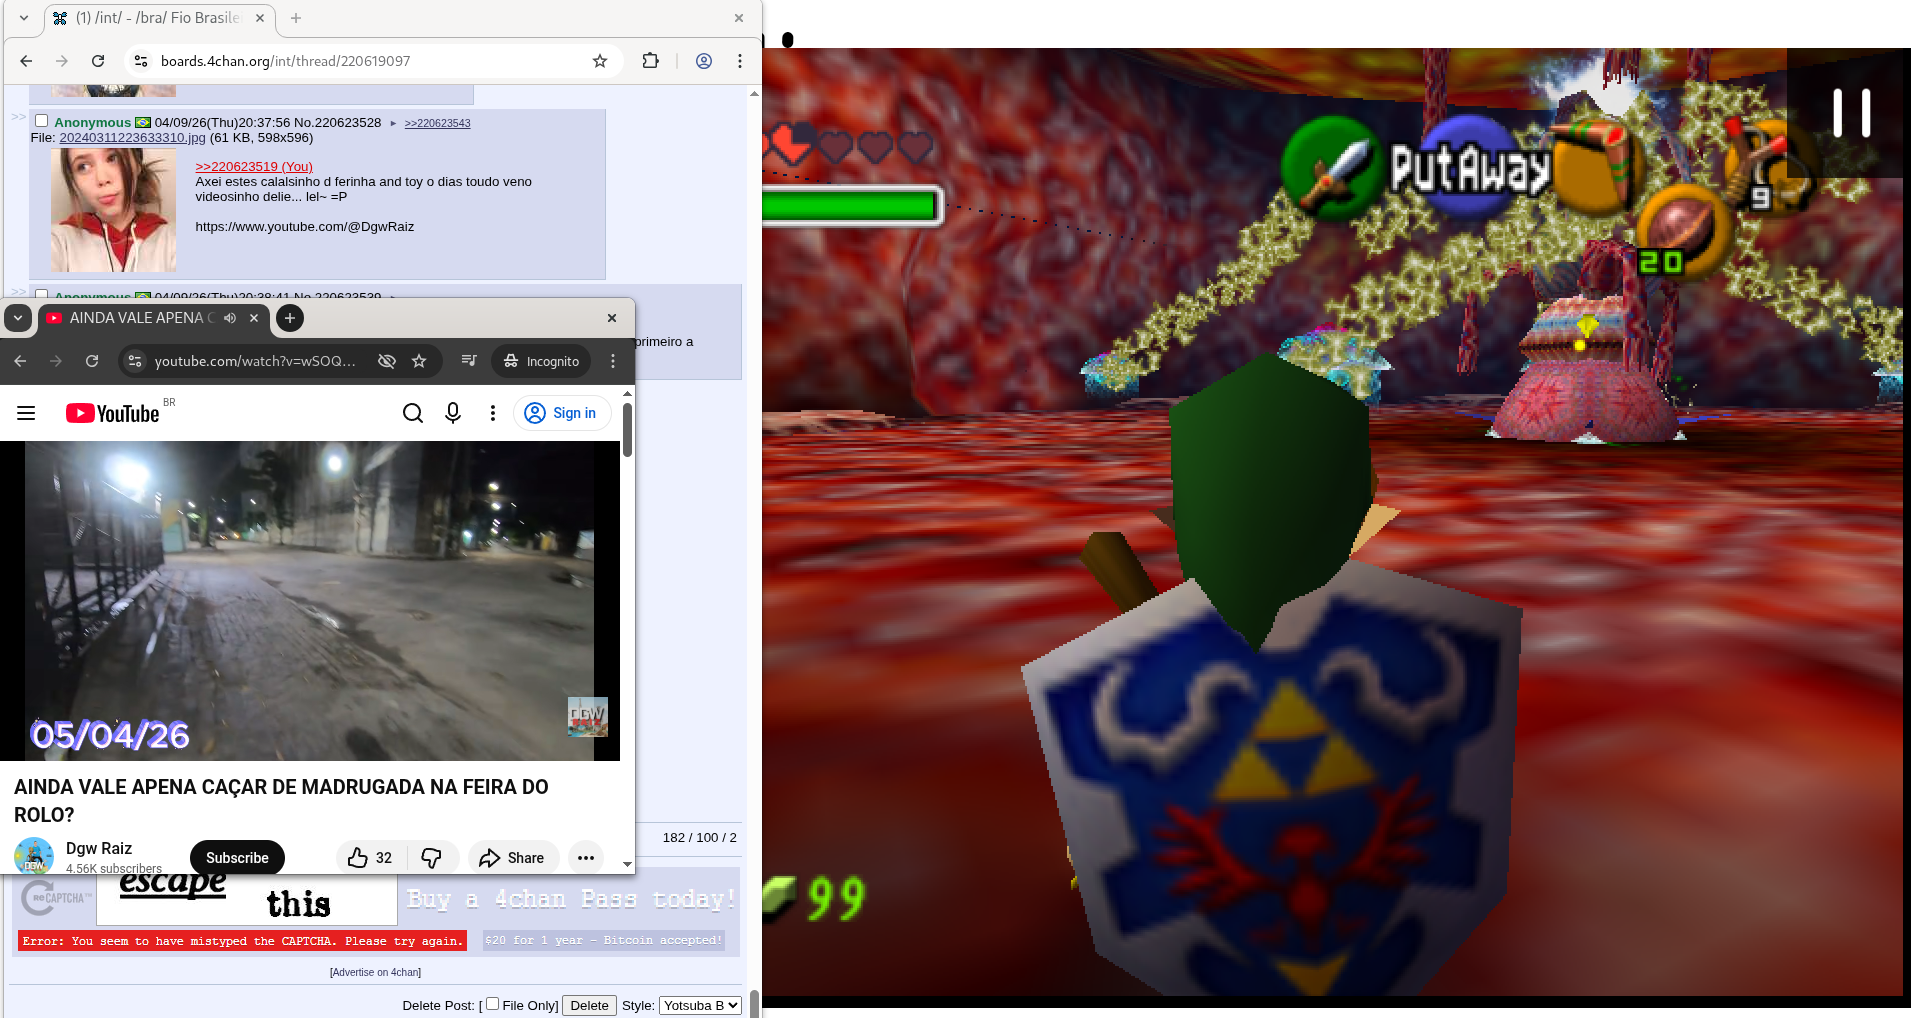Open the Dgw Raiz channel avatar

34,857
